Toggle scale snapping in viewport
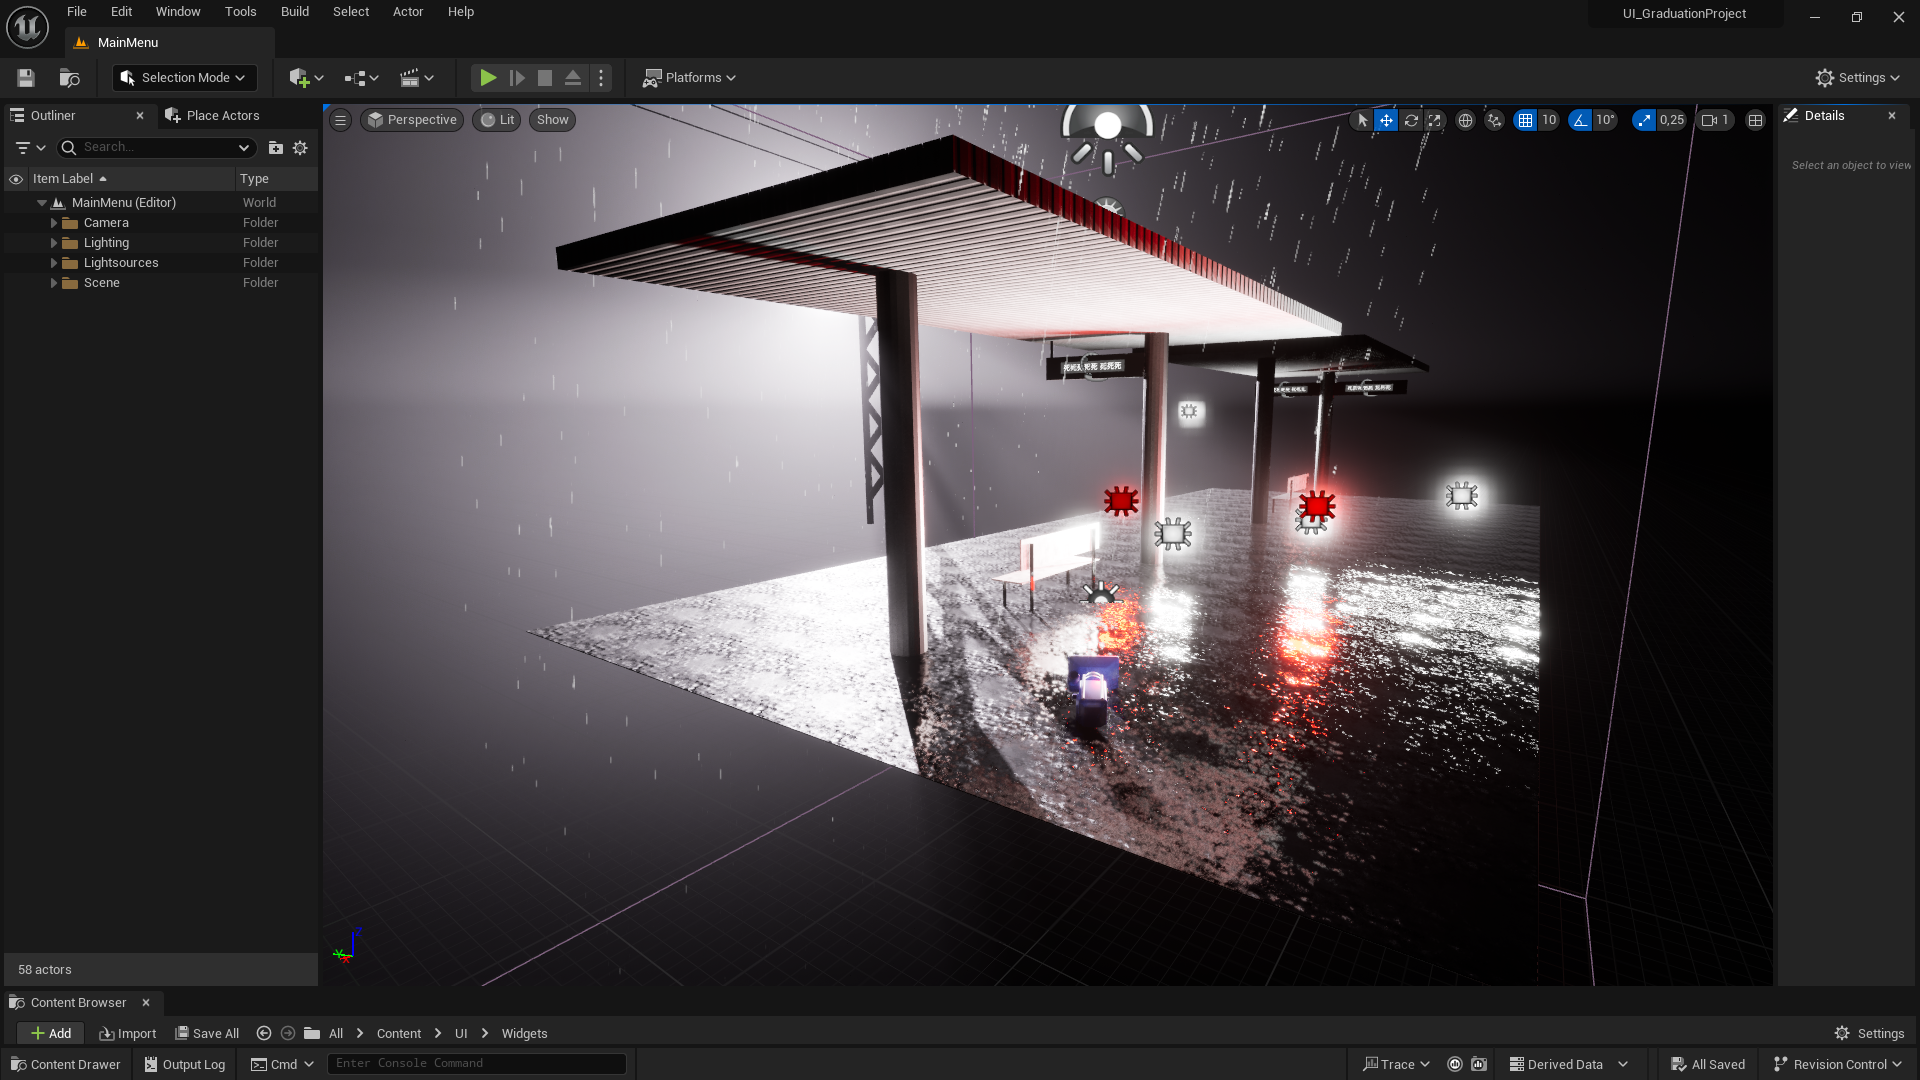The height and width of the screenshot is (1080, 1920). (1644, 120)
